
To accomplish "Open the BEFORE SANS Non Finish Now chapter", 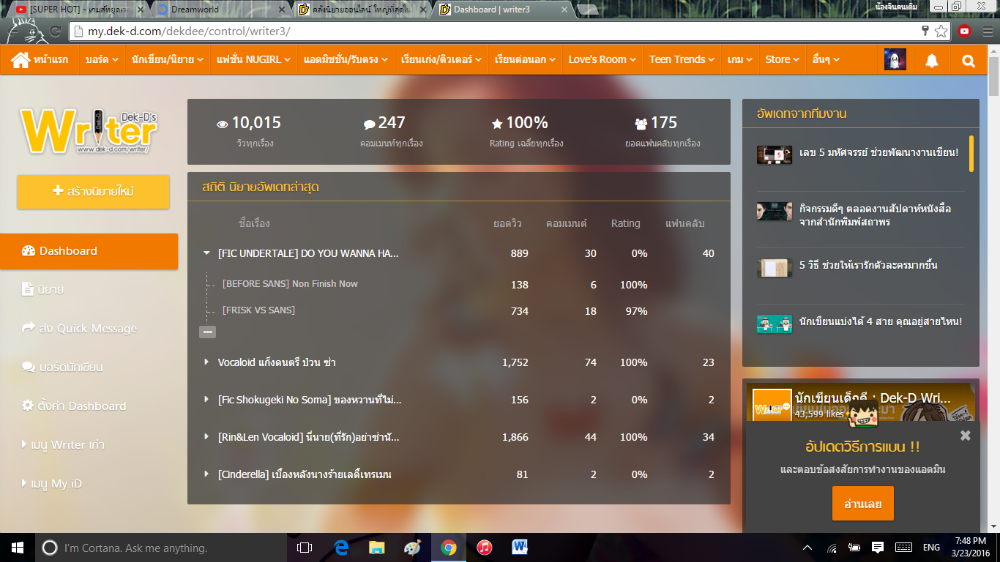I will click(x=290, y=284).
